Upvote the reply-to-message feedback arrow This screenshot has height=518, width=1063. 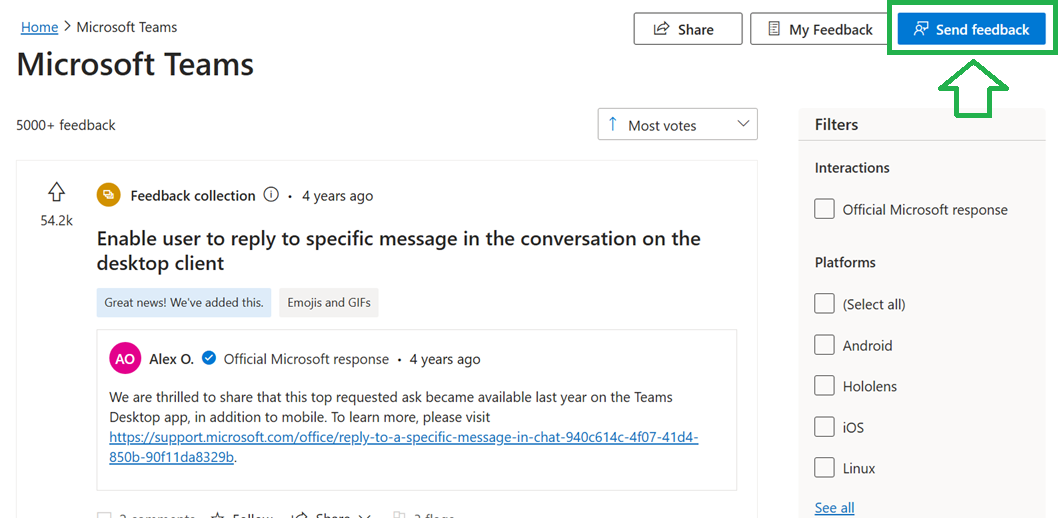point(56,193)
